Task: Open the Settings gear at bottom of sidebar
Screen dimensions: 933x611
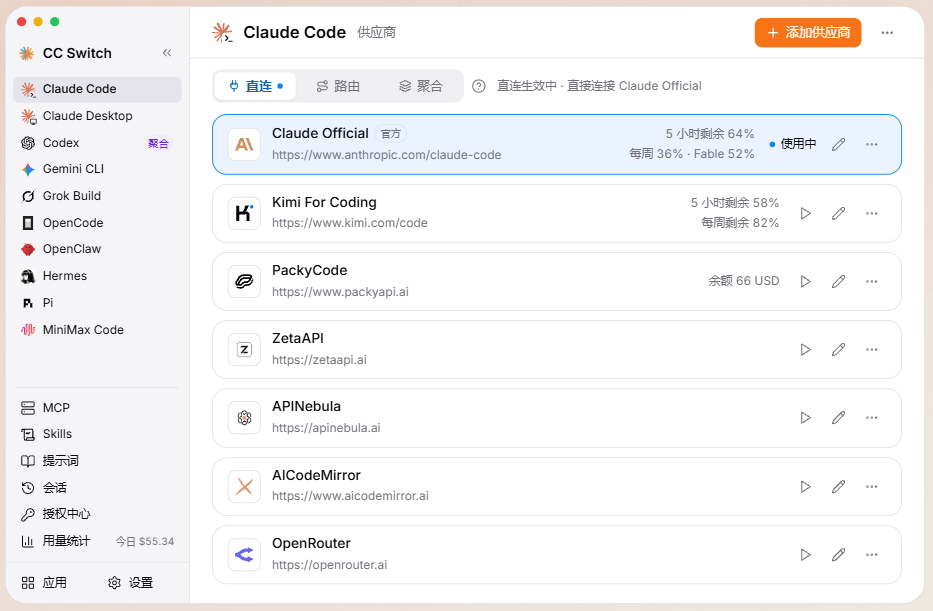Action: pyautogui.click(x=130, y=583)
